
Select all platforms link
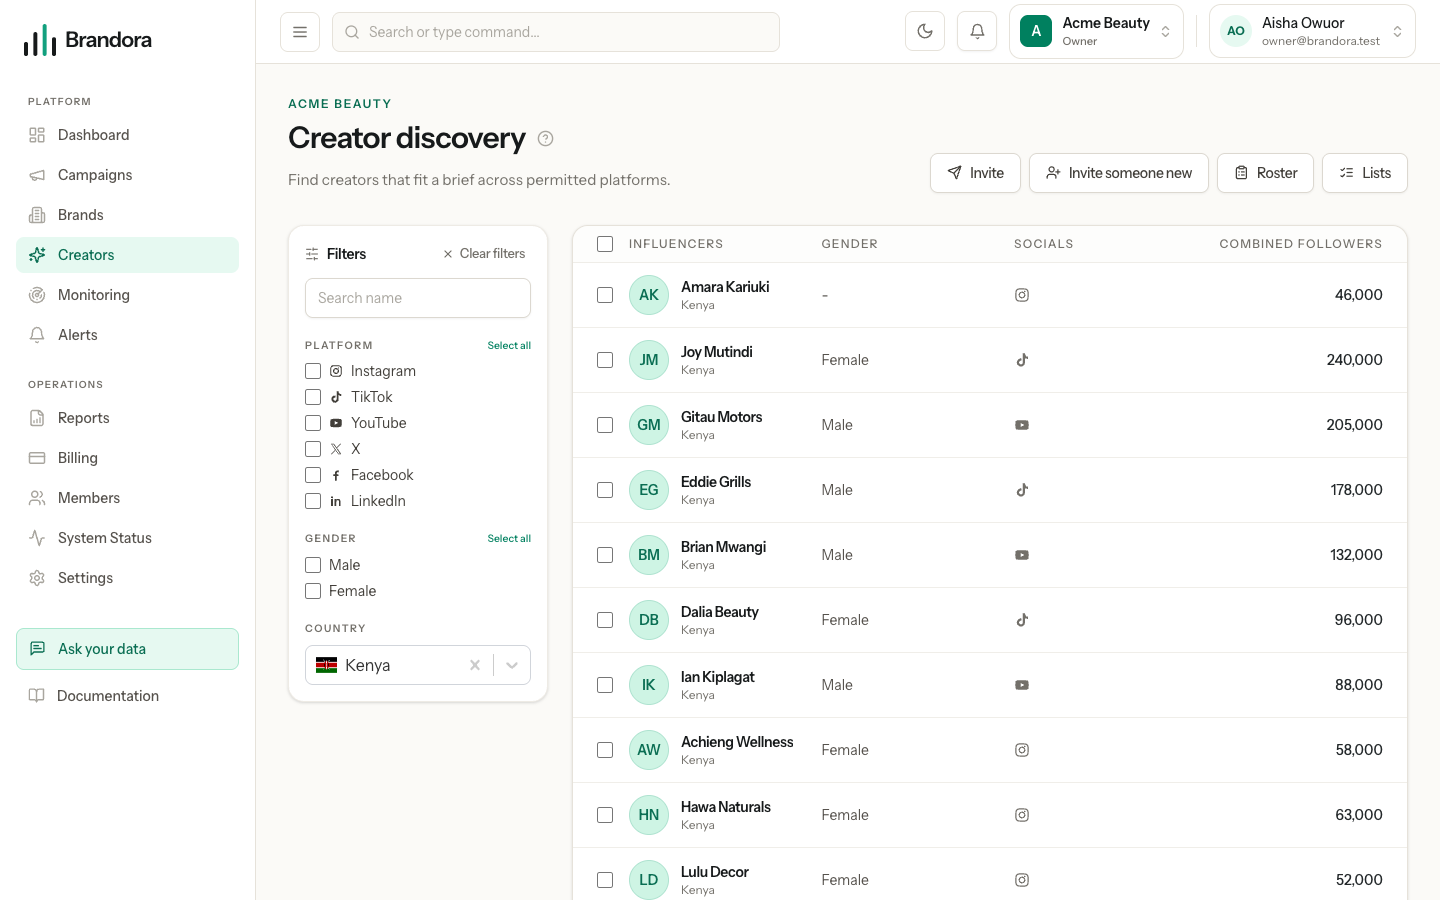tap(509, 346)
